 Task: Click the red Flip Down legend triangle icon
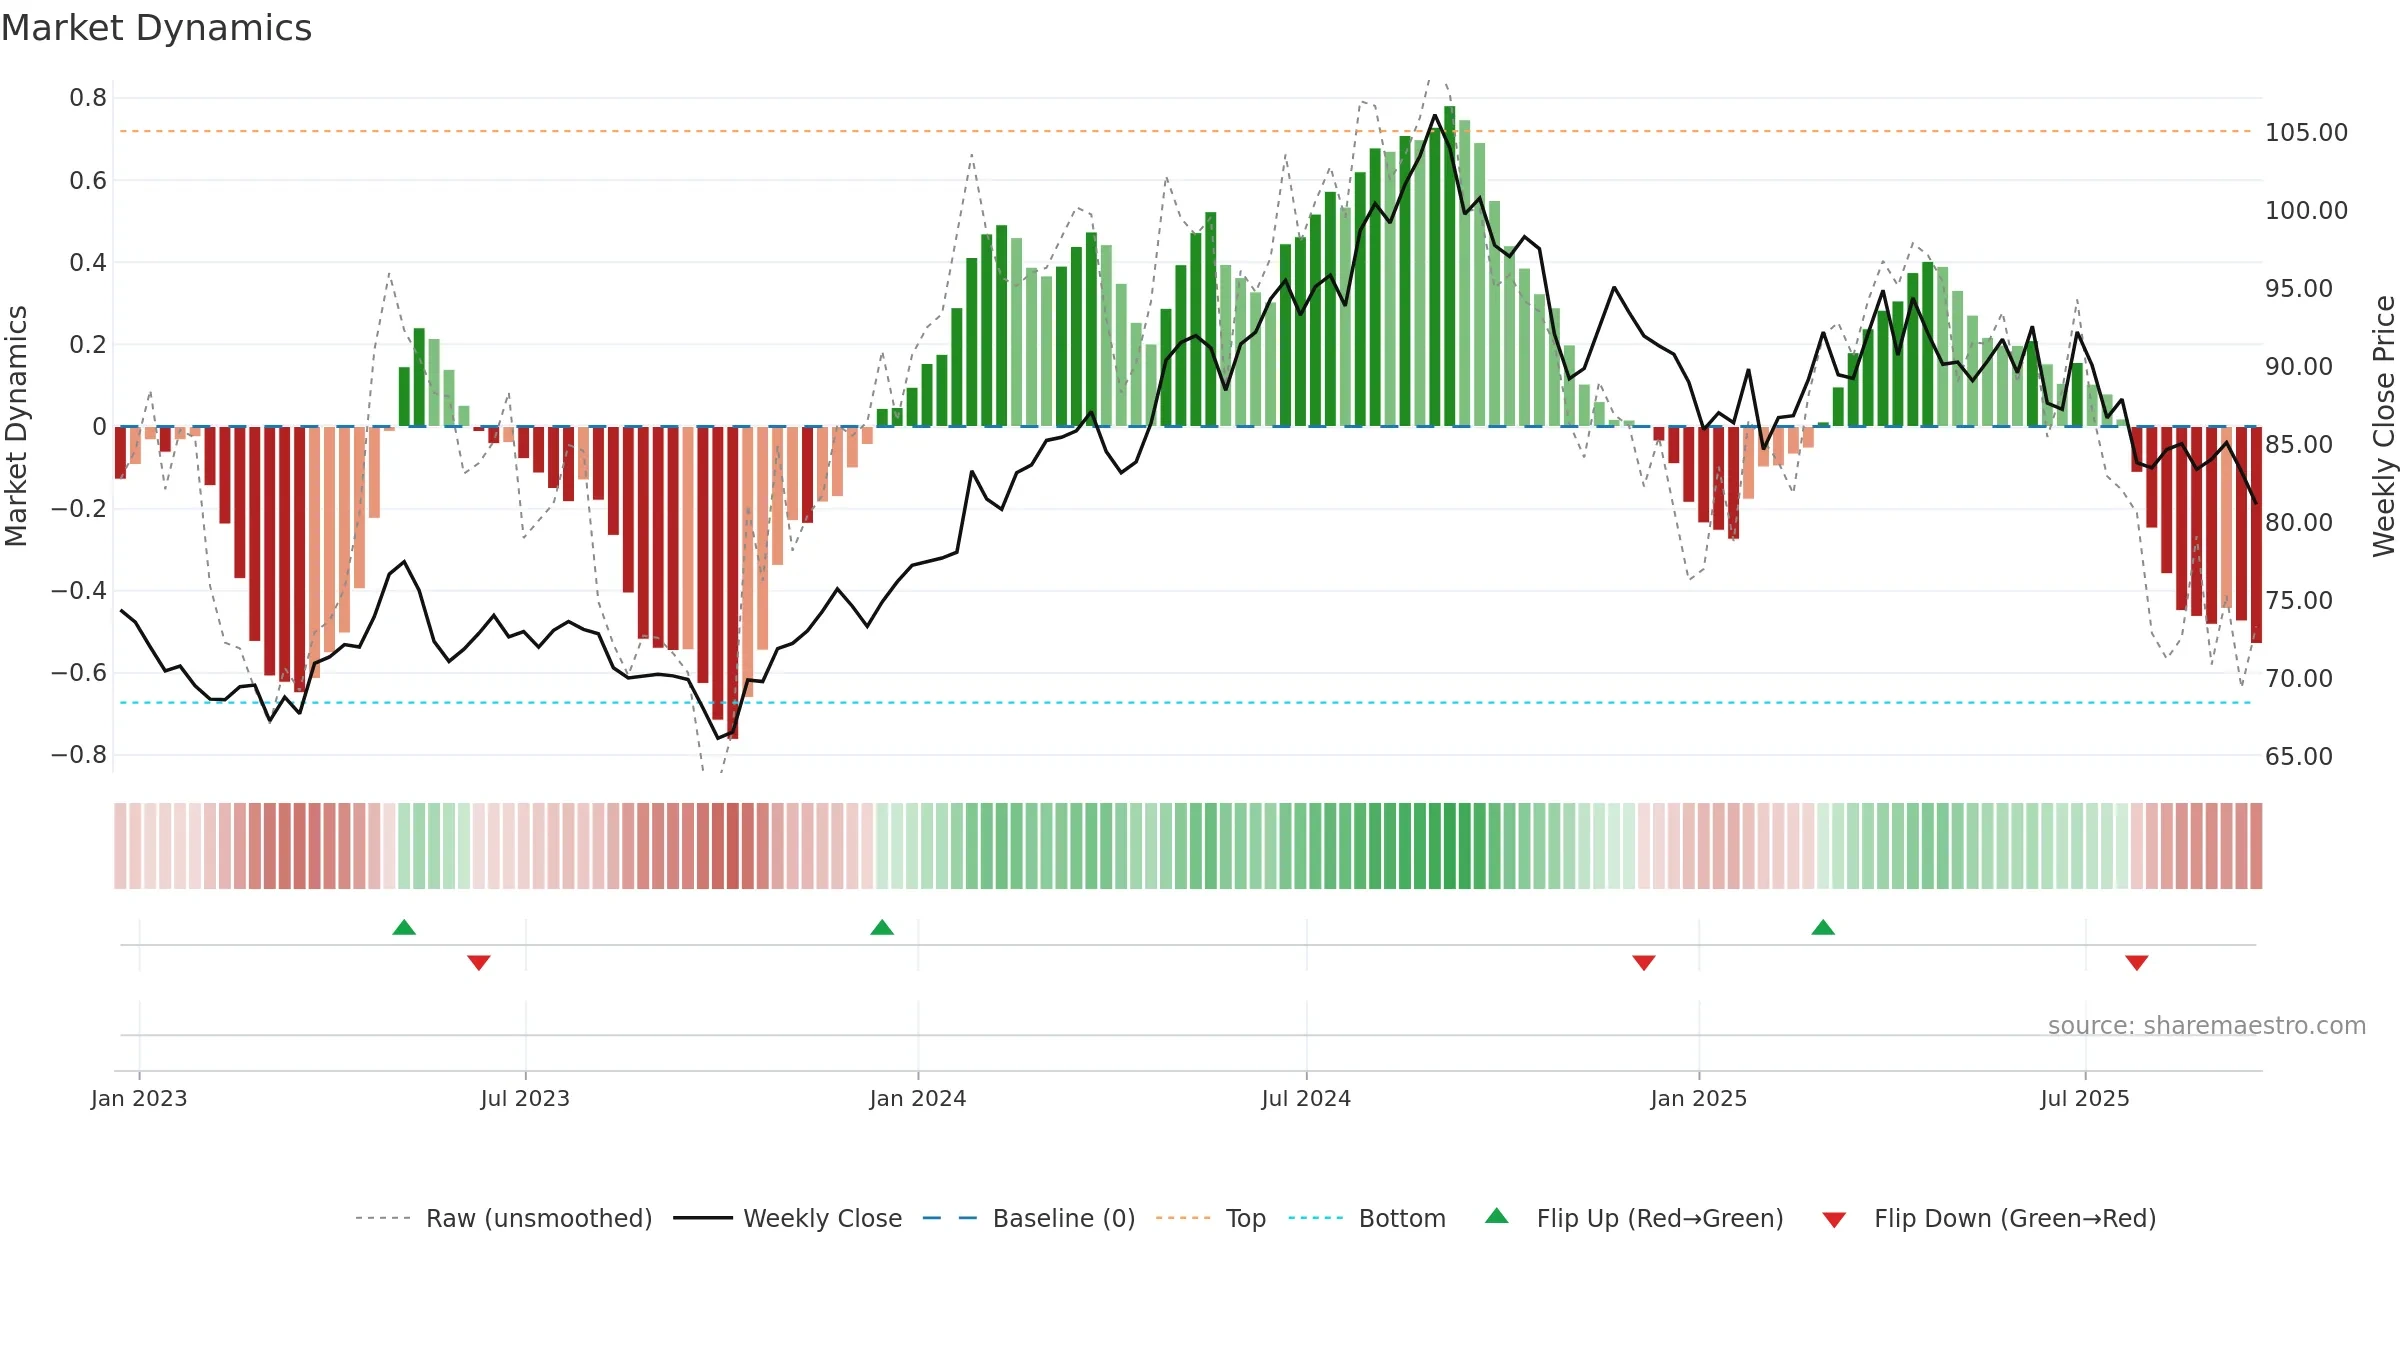pyautogui.click(x=1834, y=1220)
